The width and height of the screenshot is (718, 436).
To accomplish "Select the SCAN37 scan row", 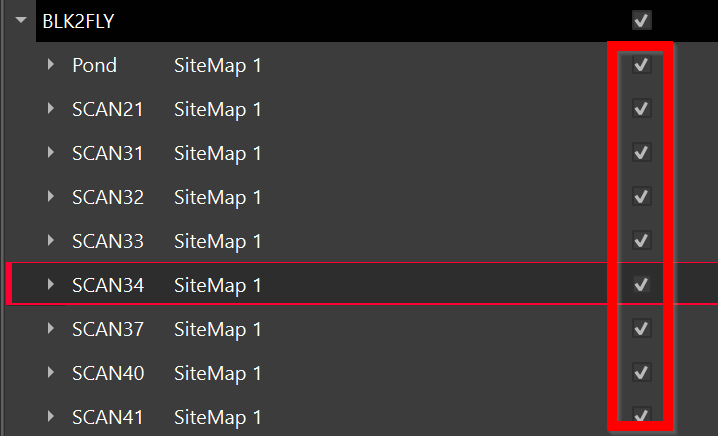I will 107,330.
